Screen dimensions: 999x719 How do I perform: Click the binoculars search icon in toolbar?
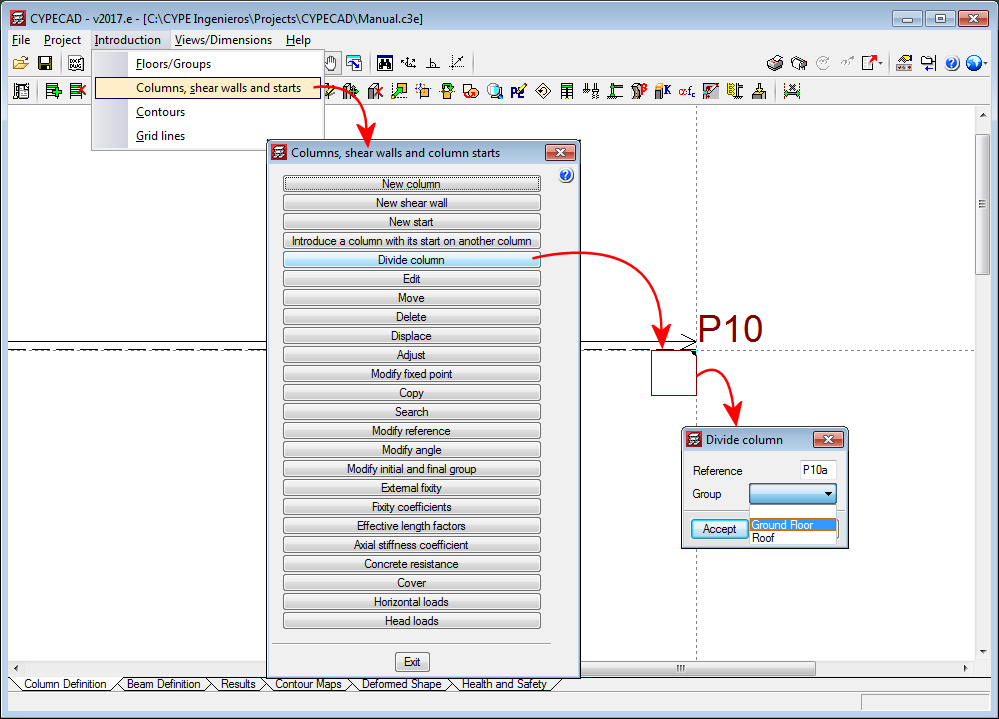(x=385, y=63)
